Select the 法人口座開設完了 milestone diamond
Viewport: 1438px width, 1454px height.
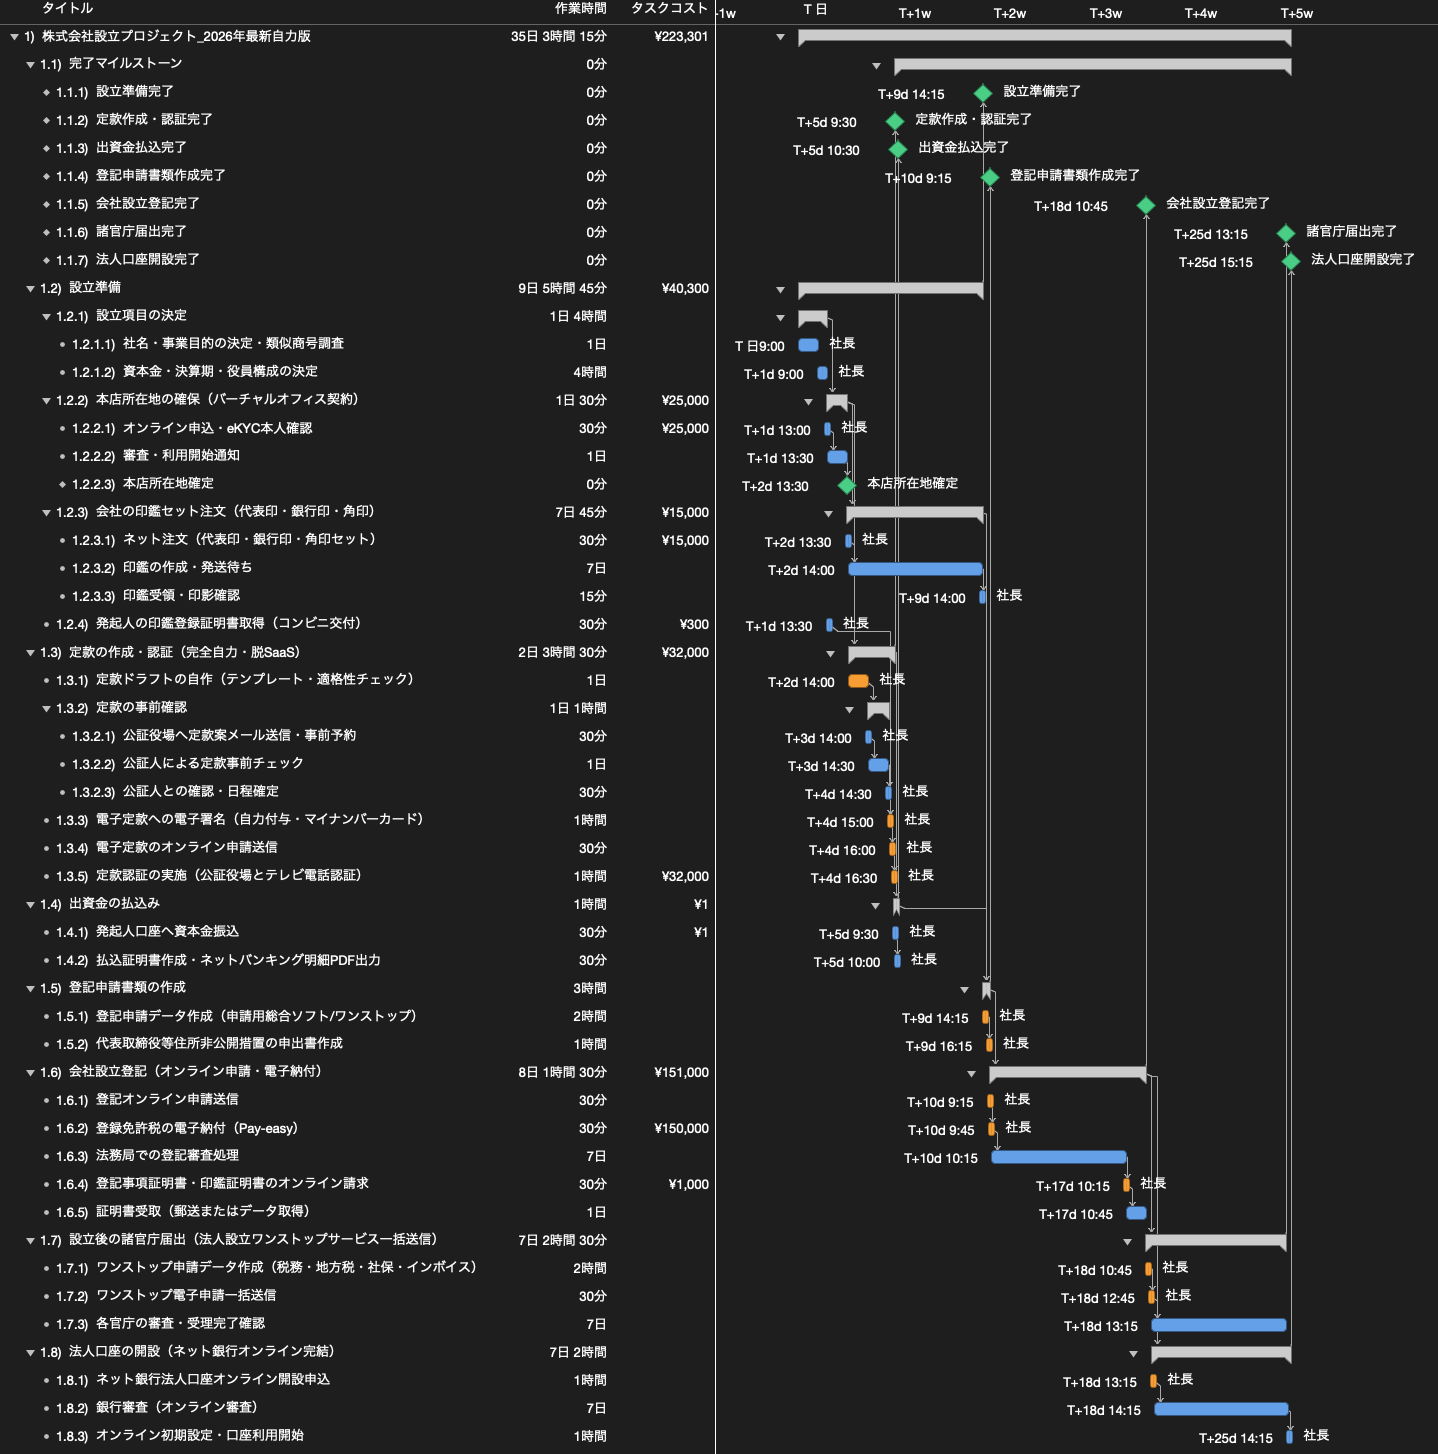tap(1291, 261)
